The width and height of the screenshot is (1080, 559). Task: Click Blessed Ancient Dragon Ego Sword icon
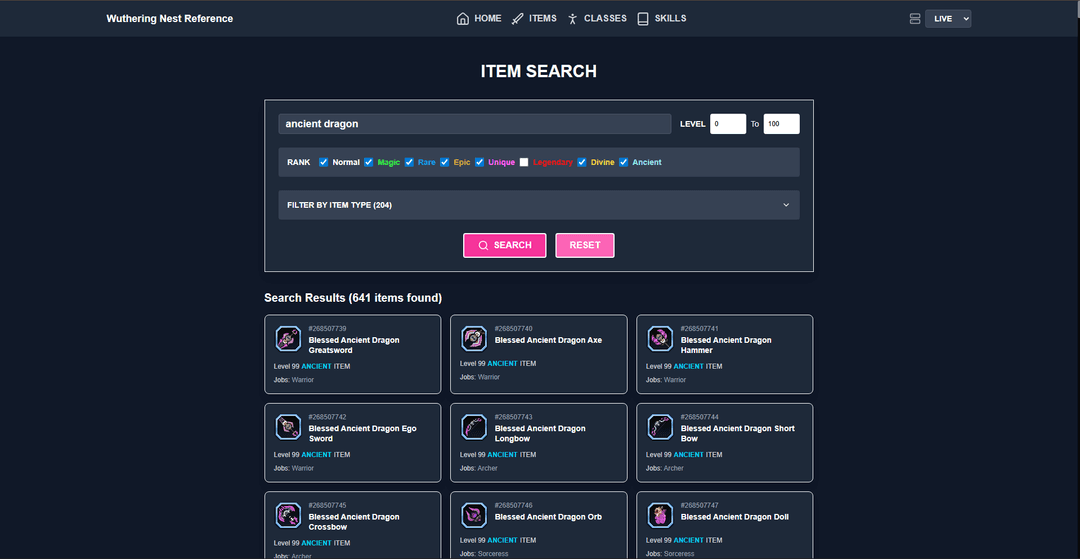pyautogui.click(x=288, y=427)
